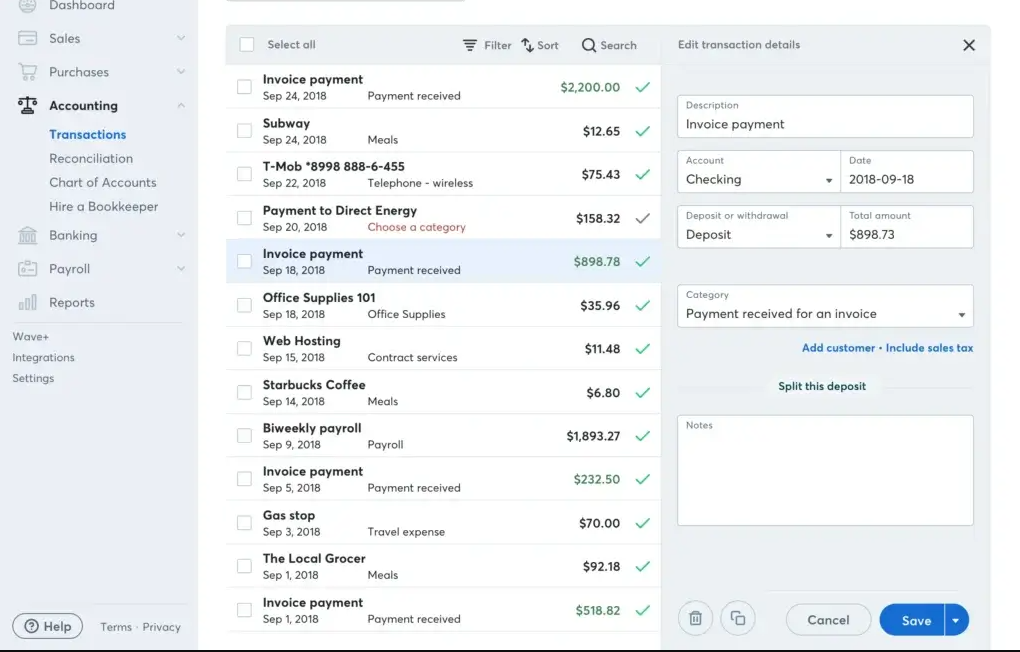Expand the Save button's dropdown arrow
Viewport: 1020px width, 652px height.
[954, 619]
